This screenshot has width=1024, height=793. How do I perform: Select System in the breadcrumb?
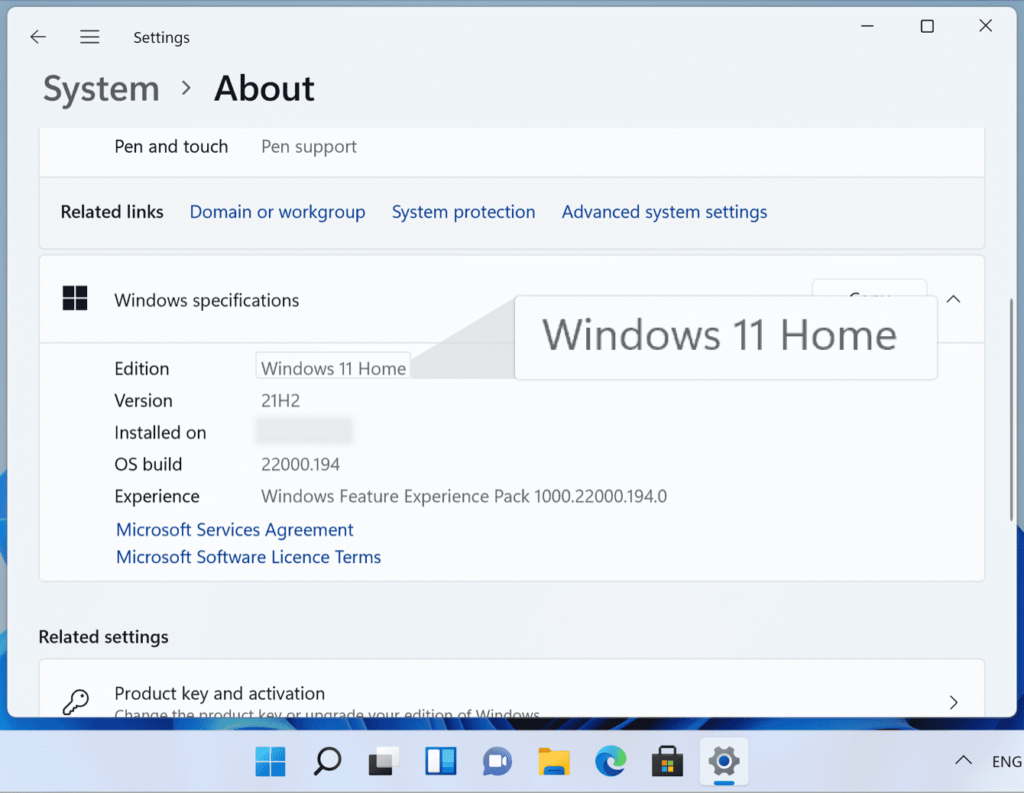[x=100, y=89]
